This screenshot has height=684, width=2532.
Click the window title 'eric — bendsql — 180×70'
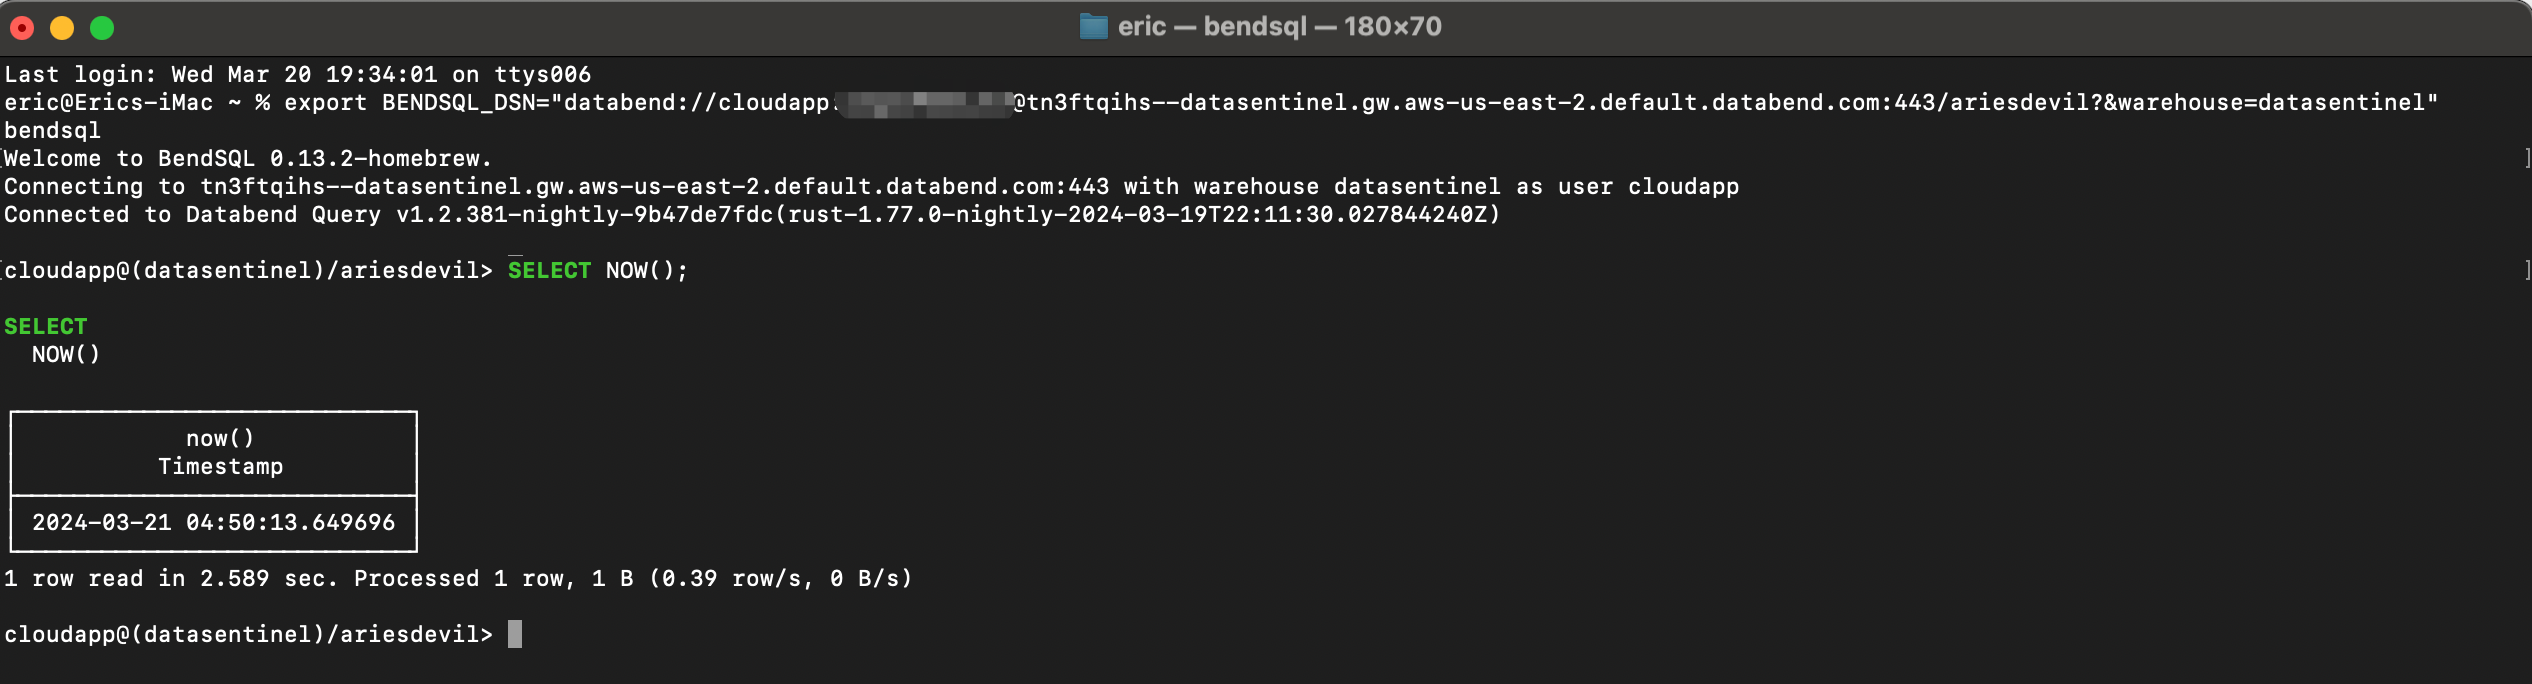coord(1279,27)
